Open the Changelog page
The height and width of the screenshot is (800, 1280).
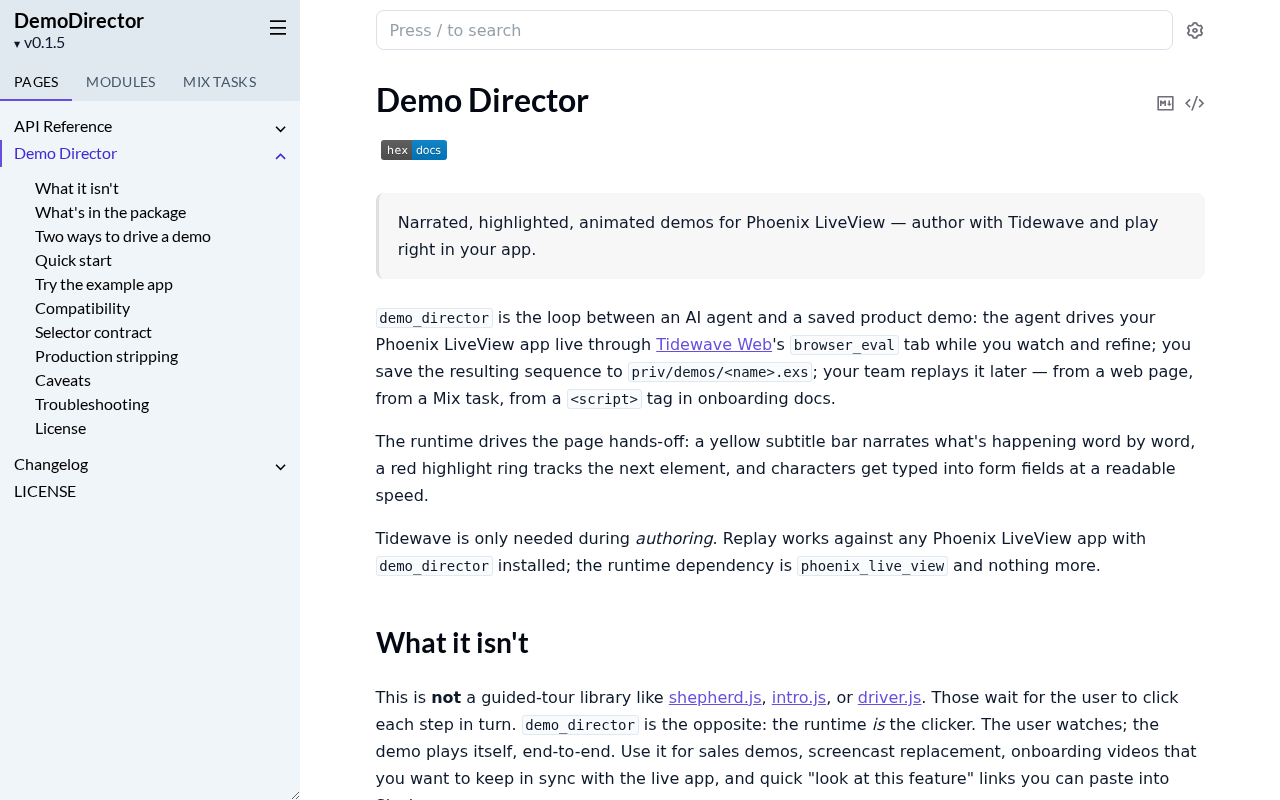(51, 464)
